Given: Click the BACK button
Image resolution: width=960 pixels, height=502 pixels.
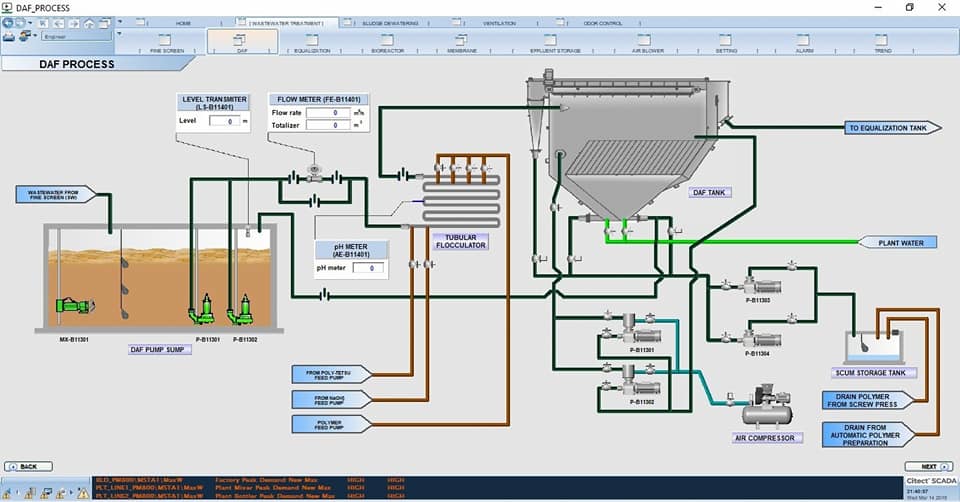Looking at the screenshot, I should coord(28,466).
